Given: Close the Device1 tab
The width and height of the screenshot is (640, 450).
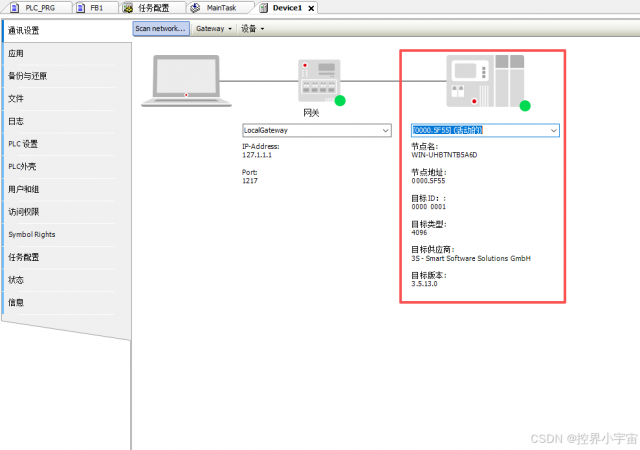Looking at the screenshot, I should [x=311, y=8].
